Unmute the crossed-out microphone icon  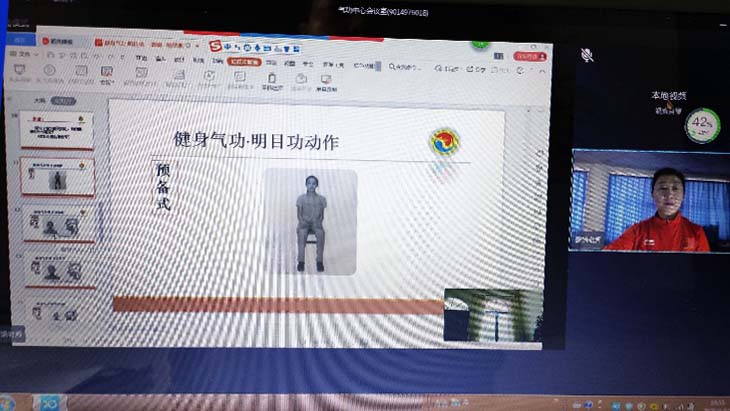pyautogui.click(x=587, y=55)
